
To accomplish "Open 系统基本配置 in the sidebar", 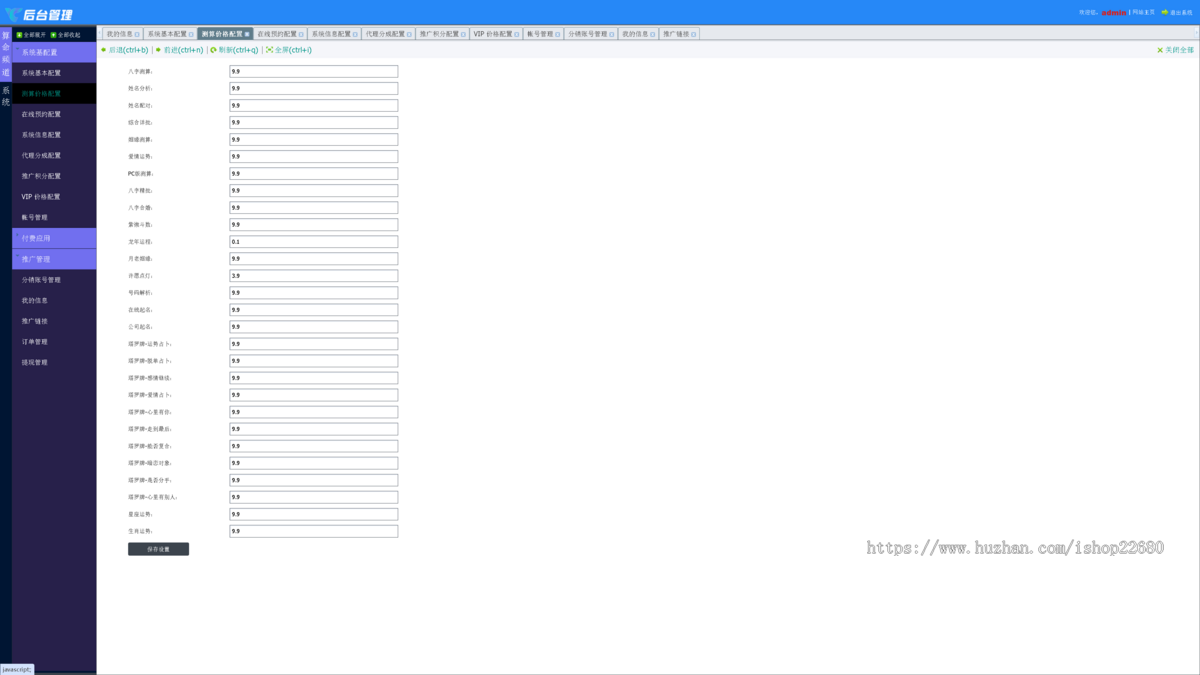I will coord(54,73).
